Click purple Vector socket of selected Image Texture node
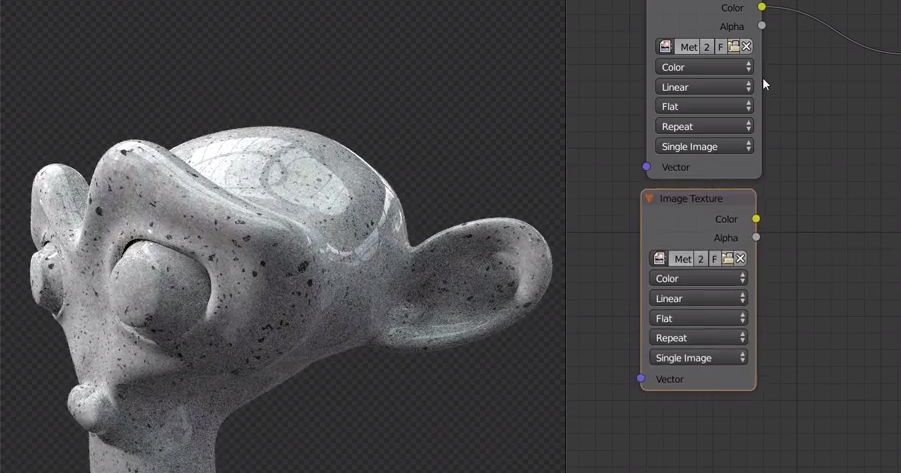Image resolution: width=901 pixels, height=473 pixels. tap(641, 378)
